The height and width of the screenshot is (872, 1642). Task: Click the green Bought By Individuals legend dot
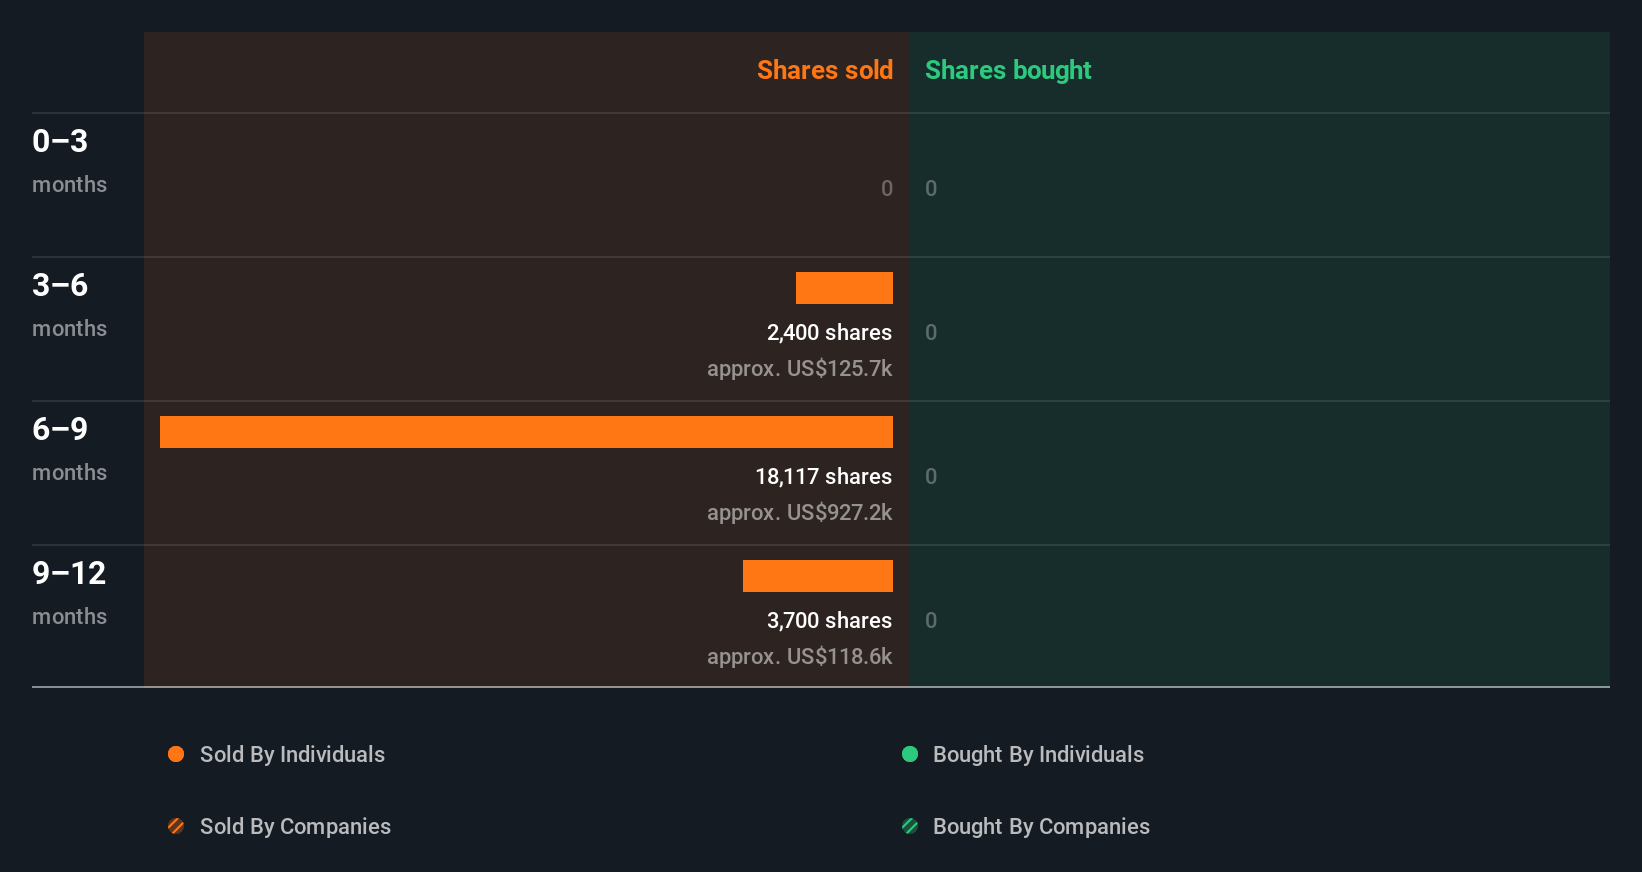click(x=910, y=754)
